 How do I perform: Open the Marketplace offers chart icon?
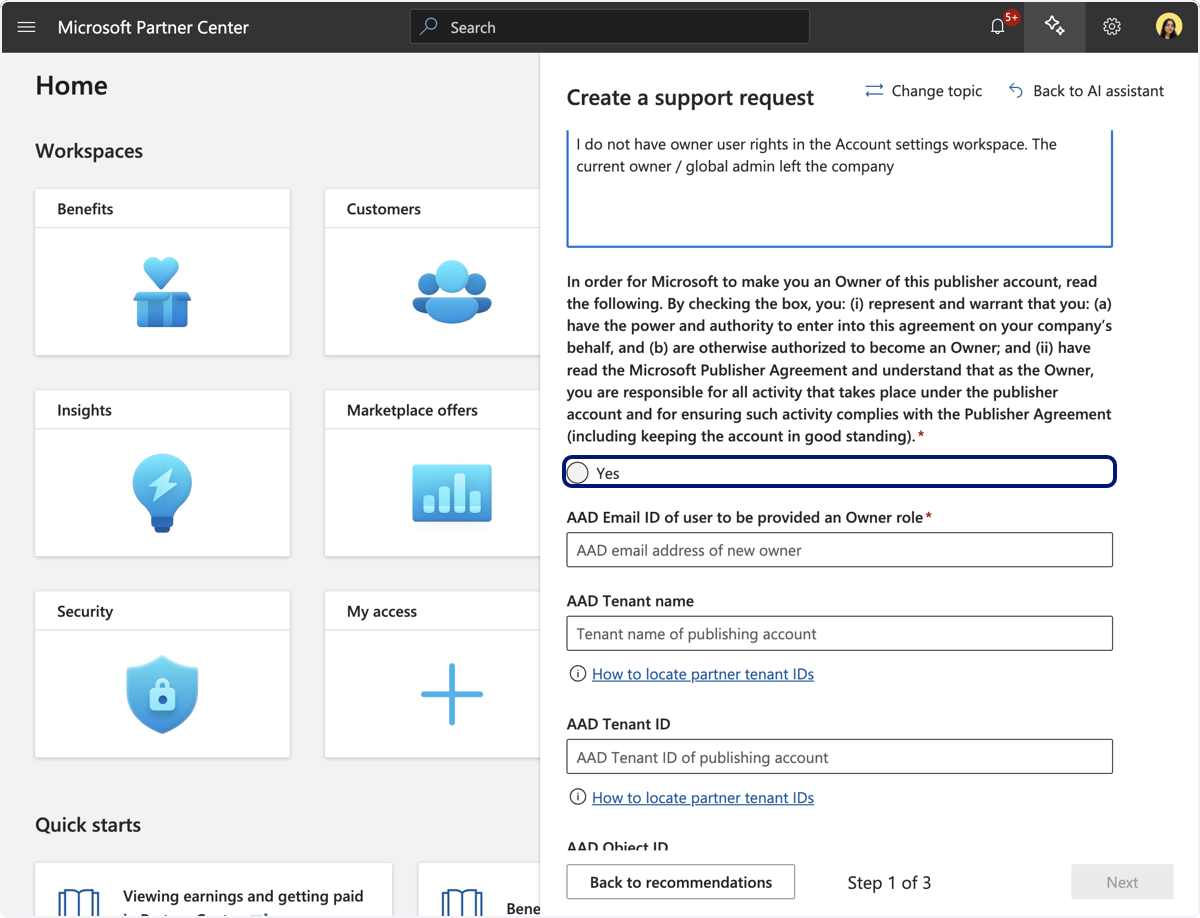[452, 492]
